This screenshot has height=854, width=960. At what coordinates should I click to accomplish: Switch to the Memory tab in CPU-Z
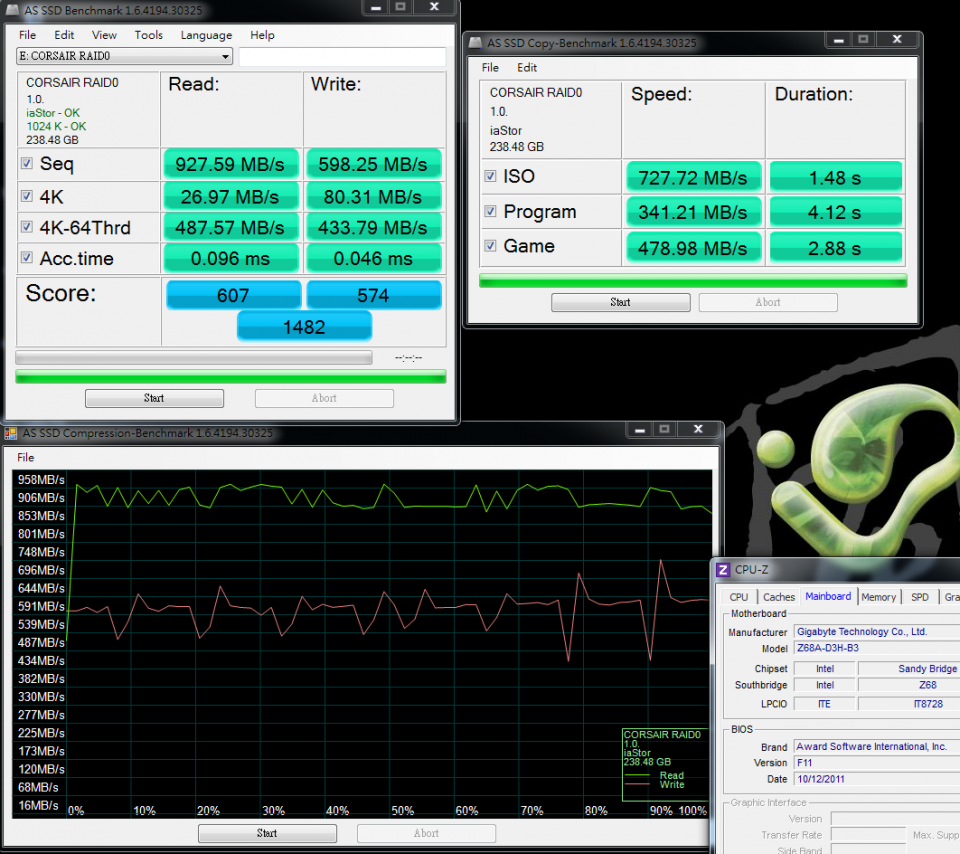click(878, 597)
